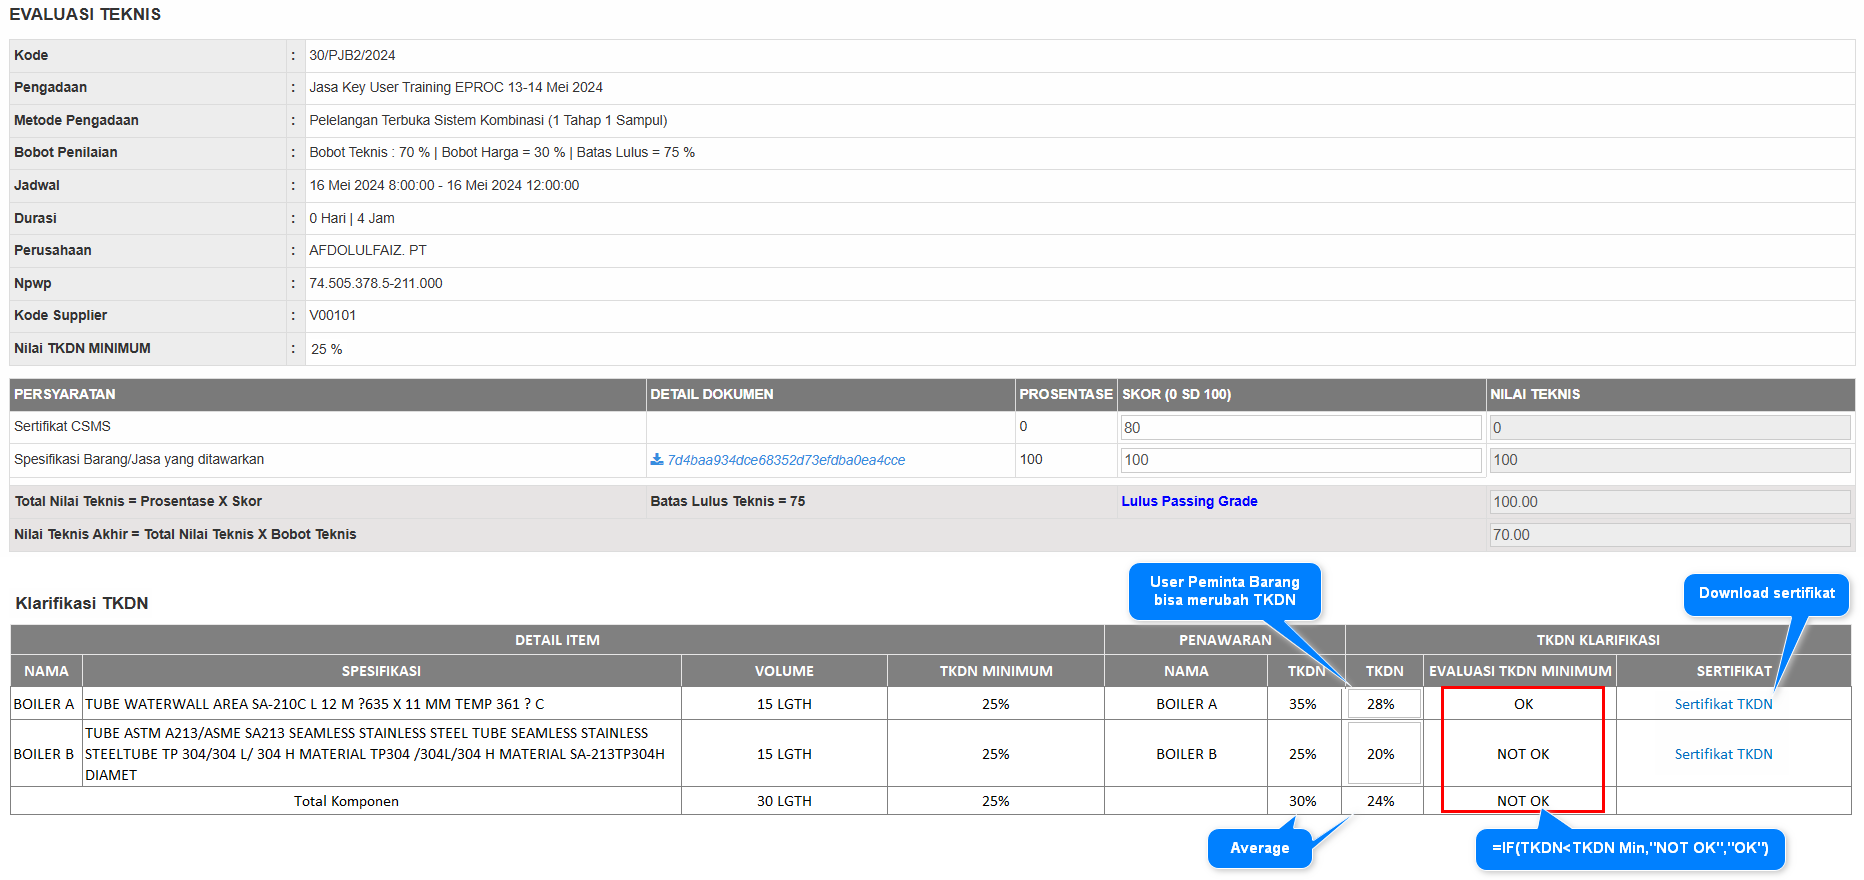
Task: Click the EVALUASI TKDN MINIMUM column header
Action: (1519, 671)
